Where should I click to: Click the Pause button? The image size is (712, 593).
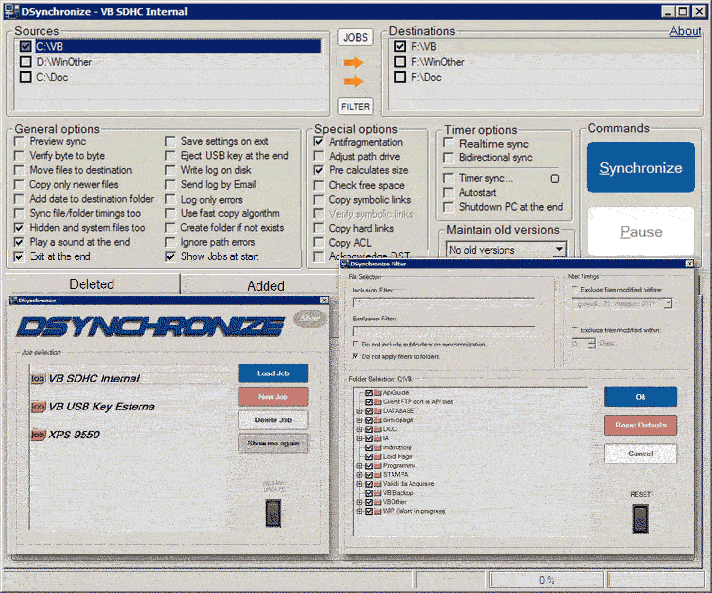pos(641,232)
